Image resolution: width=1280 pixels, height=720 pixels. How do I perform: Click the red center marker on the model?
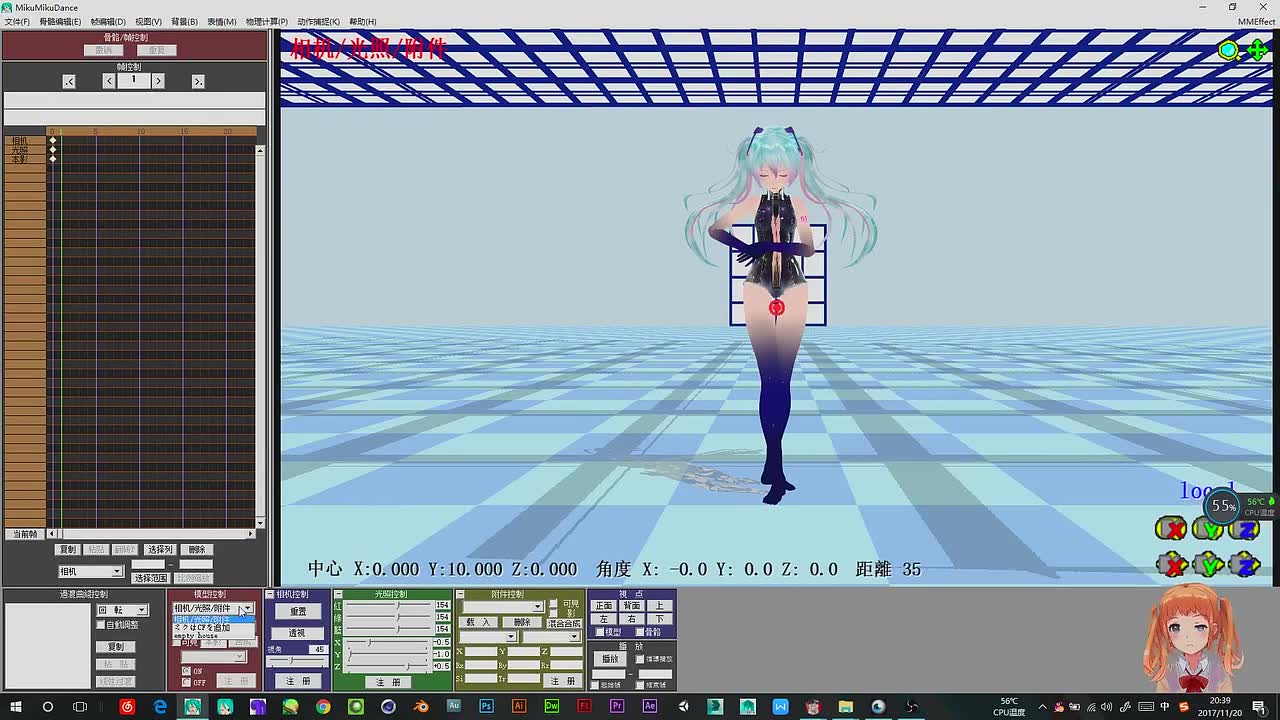(777, 308)
